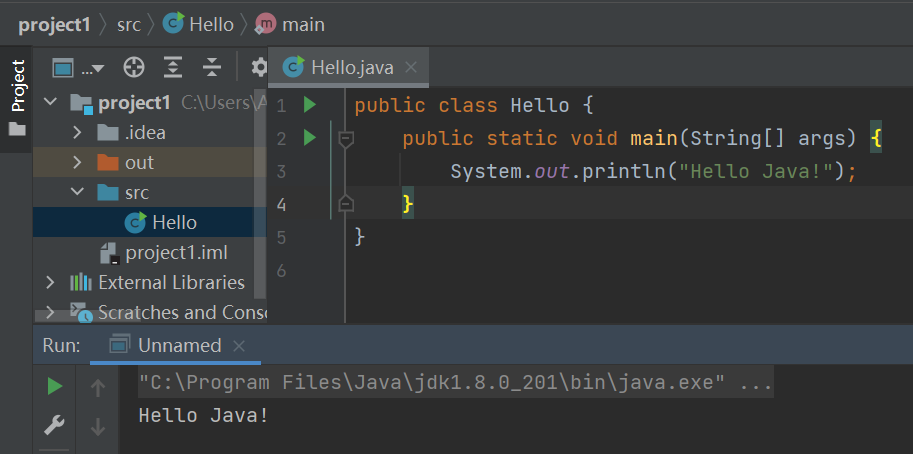Select project1.iml file in project tree
This screenshot has height=454, width=913.
[176, 252]
